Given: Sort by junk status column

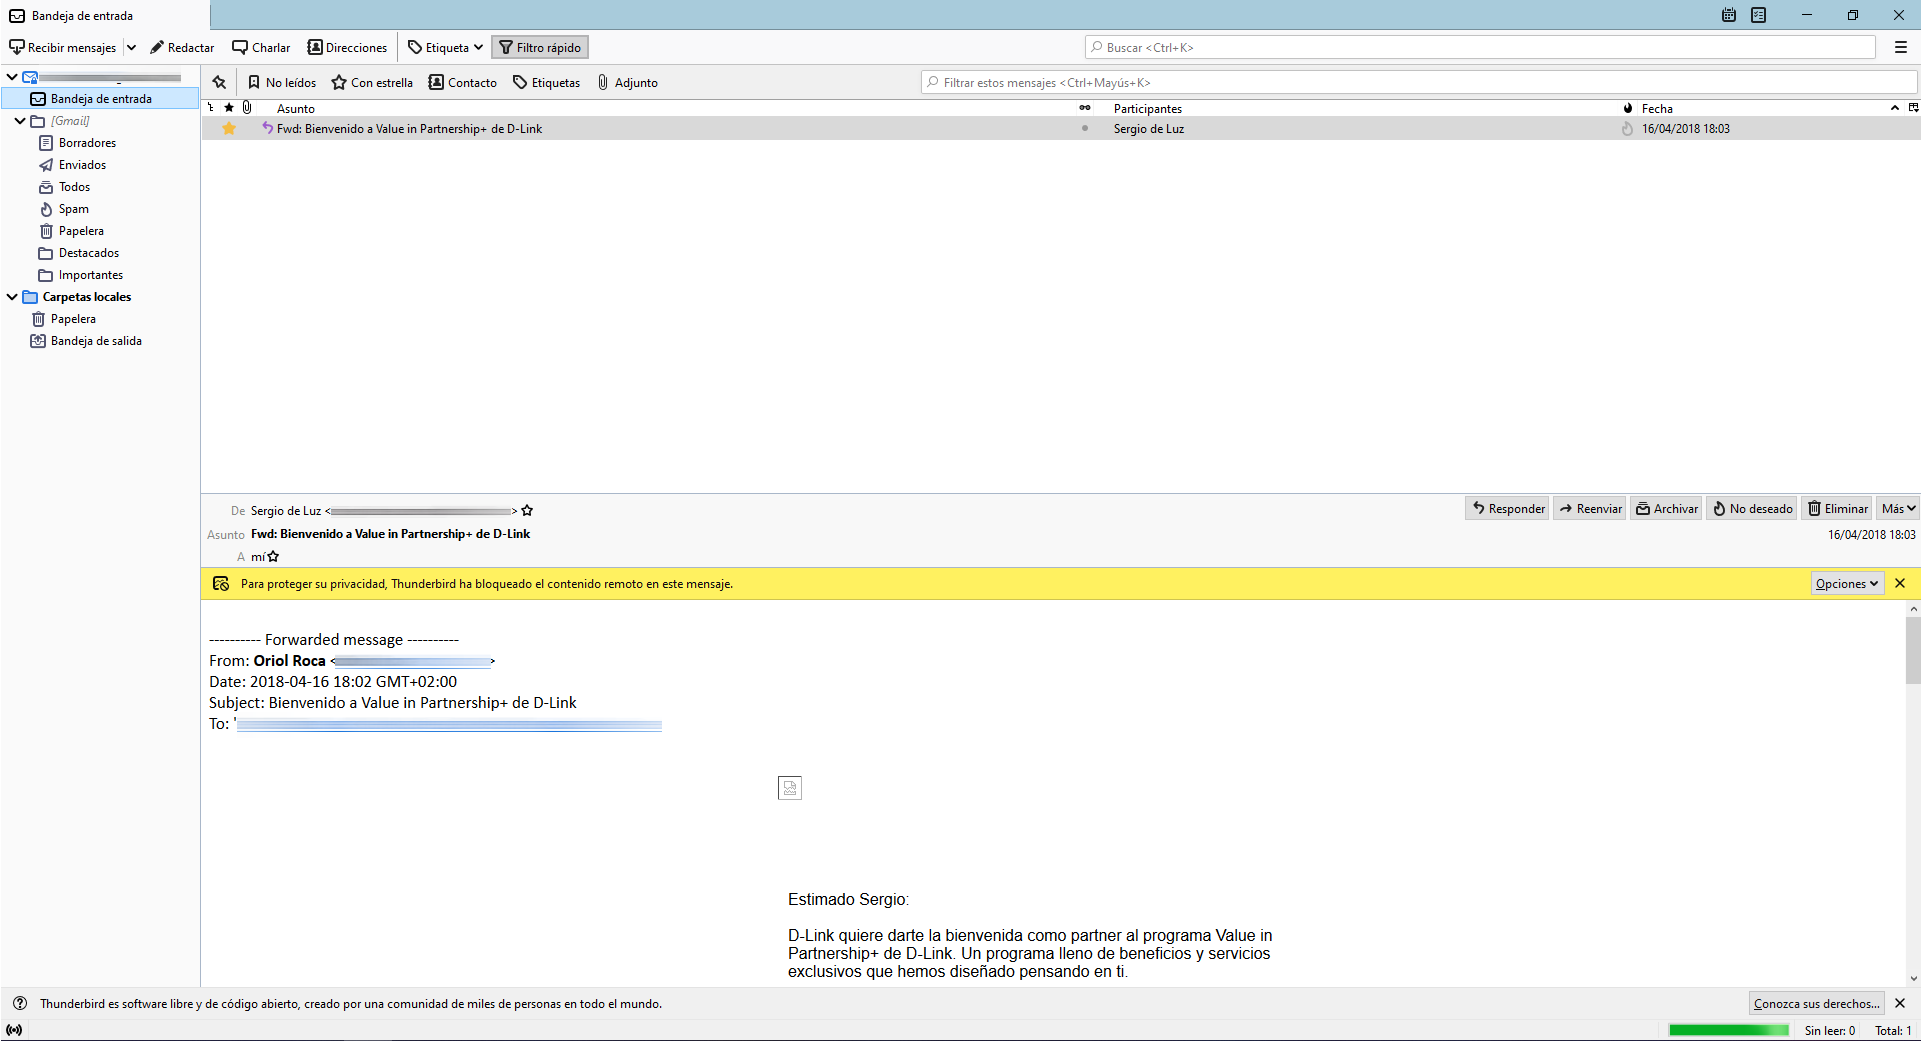Looking at the screenshot, I should [1627, 107].
